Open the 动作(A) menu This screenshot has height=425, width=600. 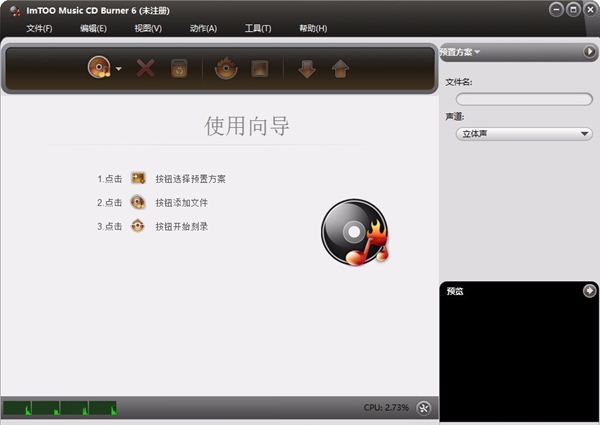tap(203, 28)
